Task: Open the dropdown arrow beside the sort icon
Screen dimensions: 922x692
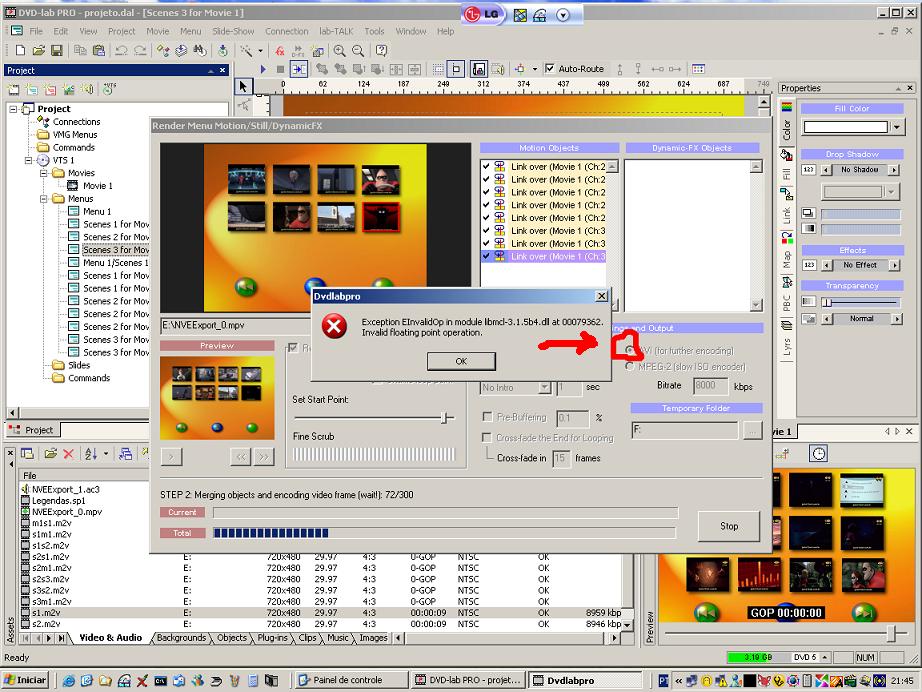Action: tap(106, 453)
